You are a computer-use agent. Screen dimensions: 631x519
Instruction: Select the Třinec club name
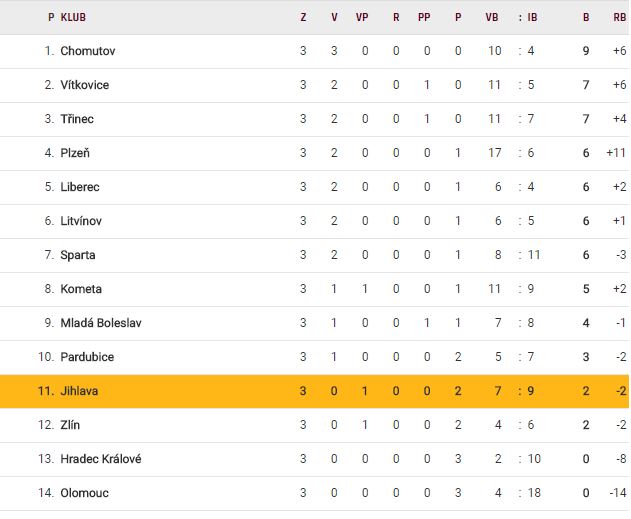(x=77, y=119)
